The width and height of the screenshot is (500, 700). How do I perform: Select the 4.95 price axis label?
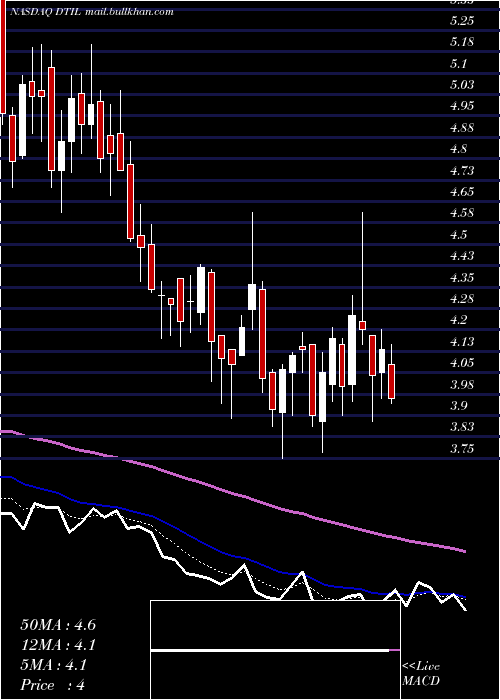coord(462,106)
